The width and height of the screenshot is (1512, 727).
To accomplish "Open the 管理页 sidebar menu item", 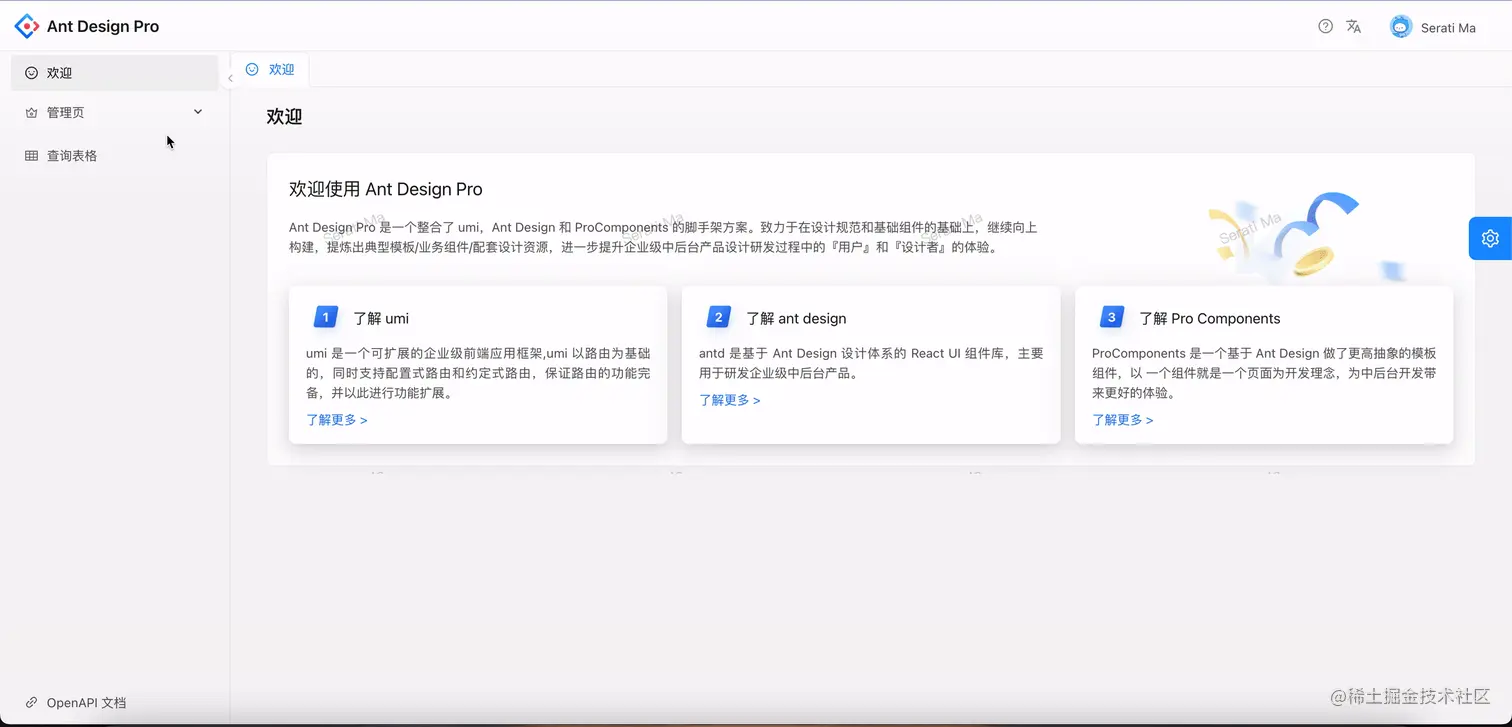I will [x=115, y=113].
